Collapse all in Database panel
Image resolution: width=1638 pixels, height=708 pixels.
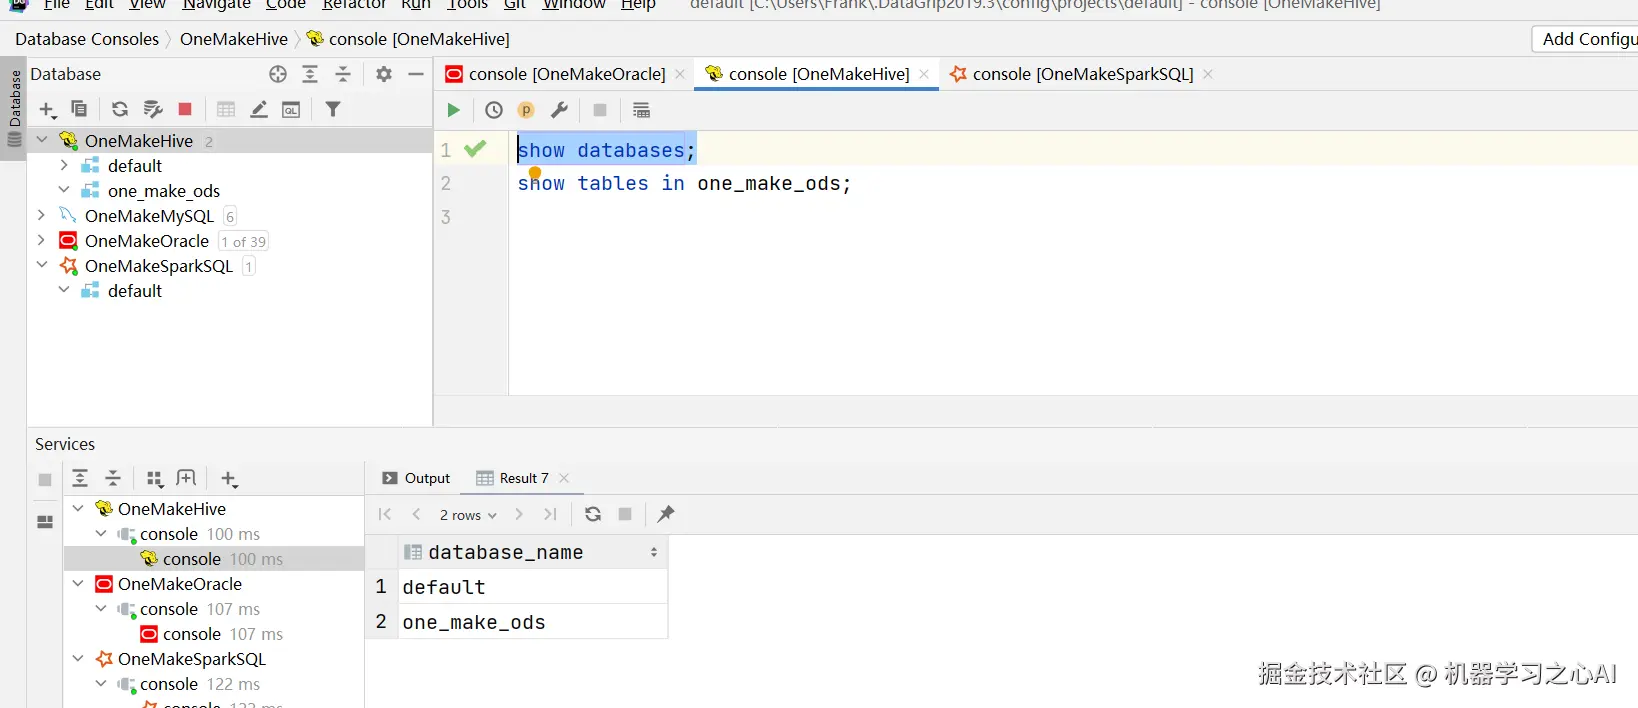pos(343,74)
